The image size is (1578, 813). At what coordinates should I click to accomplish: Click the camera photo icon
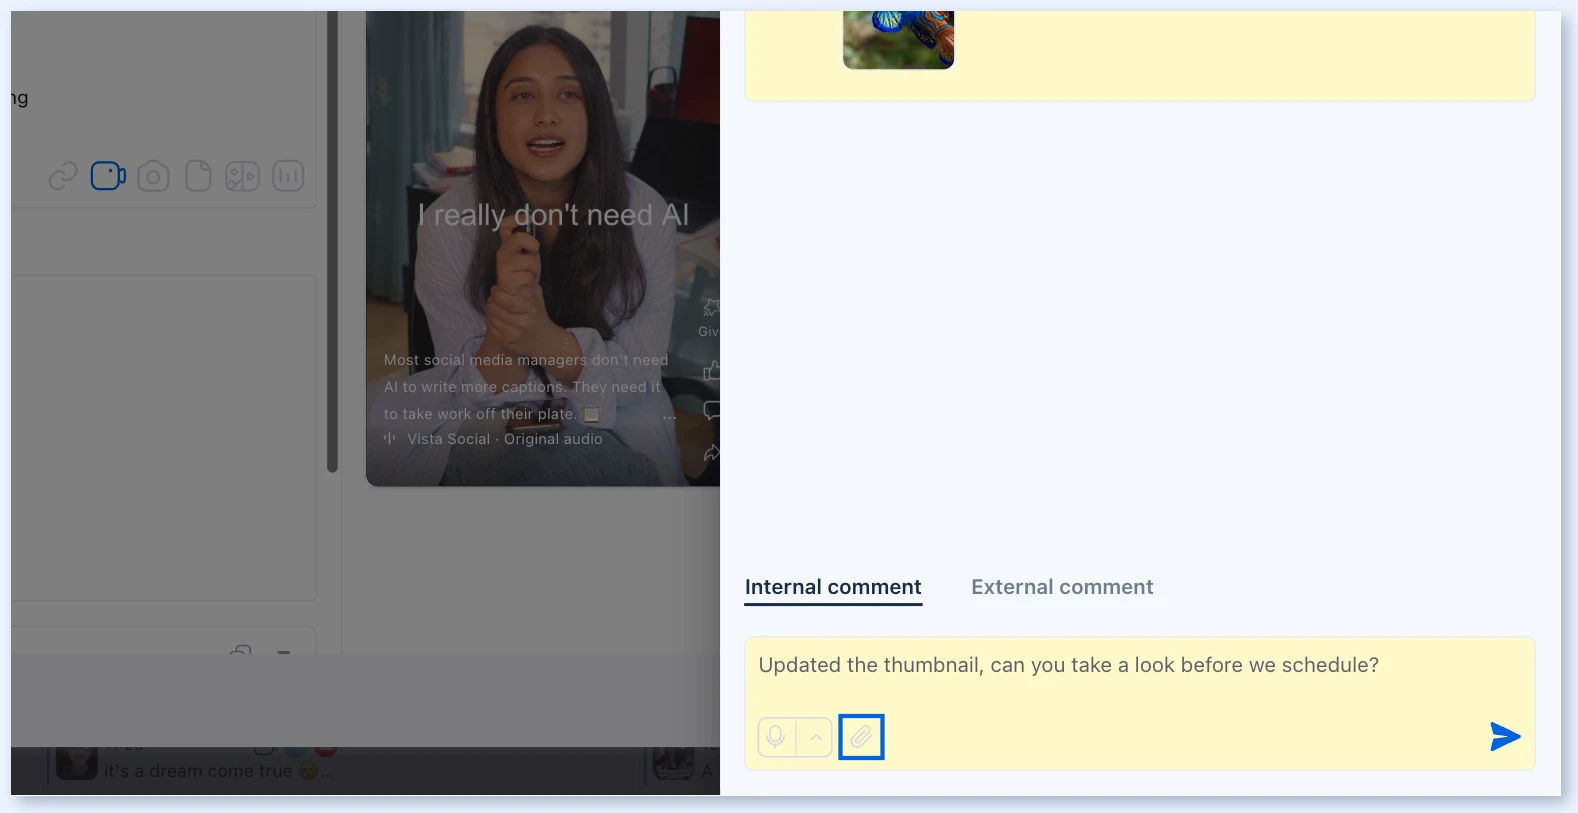(x=153, y=176)
